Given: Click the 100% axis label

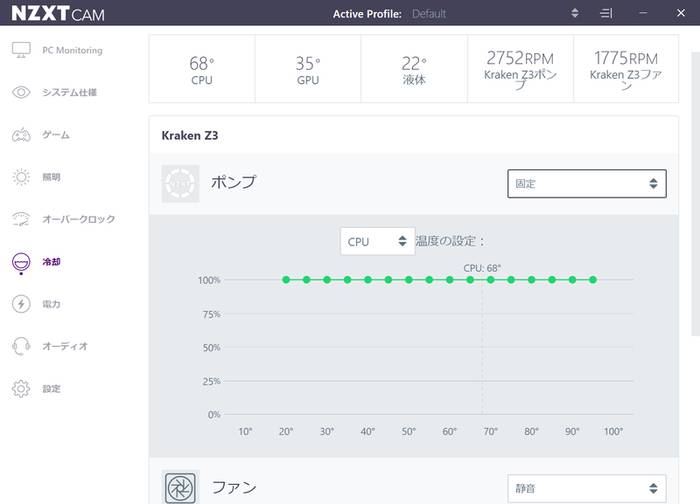Looking at the screenshot, I should pyautogui.click(x=209, y=280).
